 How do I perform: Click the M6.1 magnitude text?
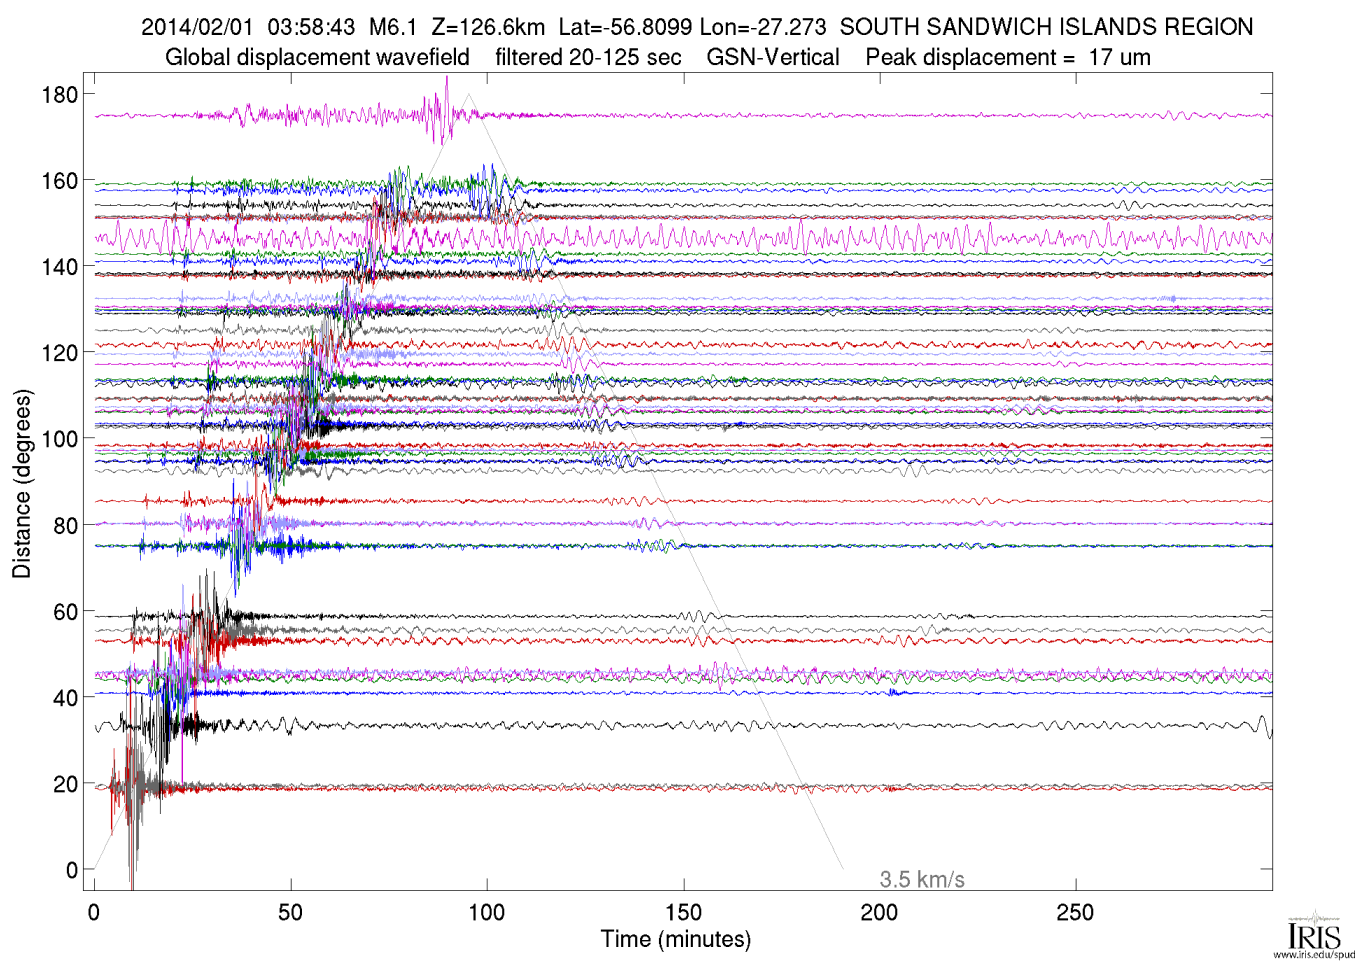tap(393, 27)
